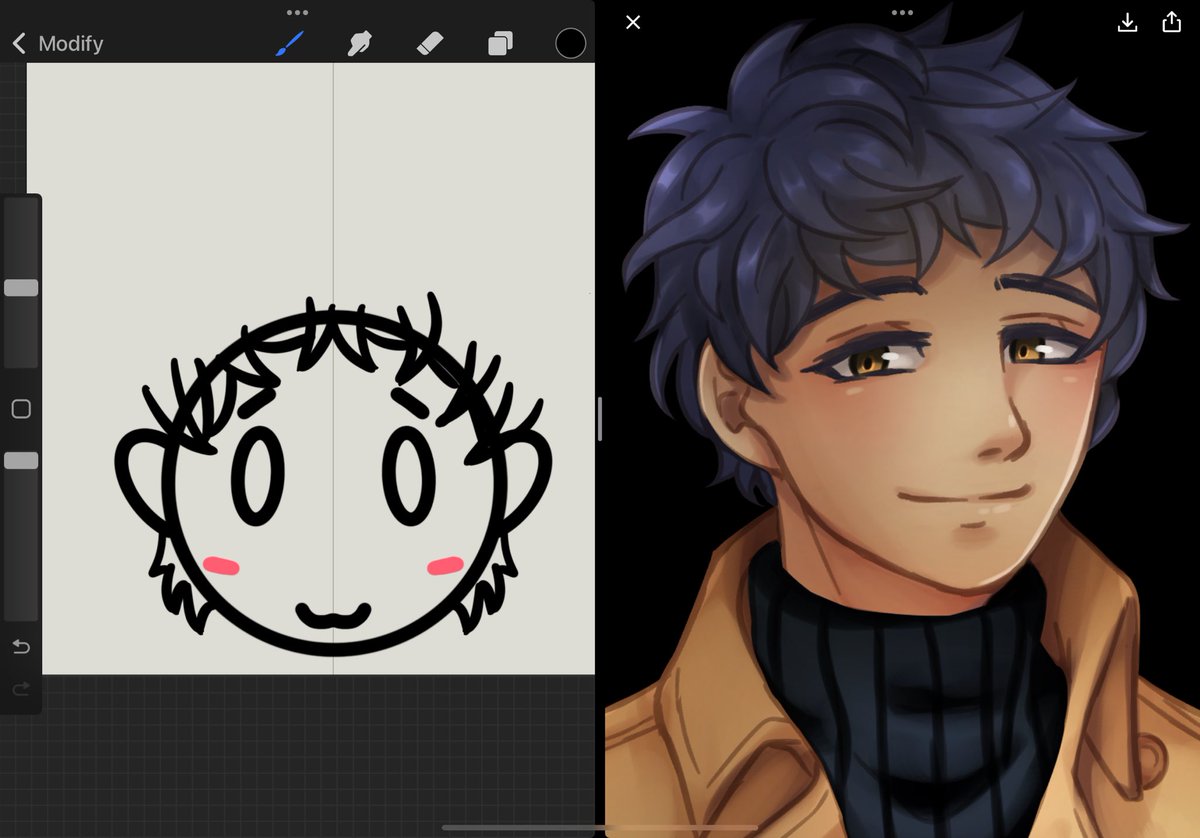The width and height of the screenshot is (1200, 838).
Task: Click the brush opacity slider handle
Action: pos(21,460)
